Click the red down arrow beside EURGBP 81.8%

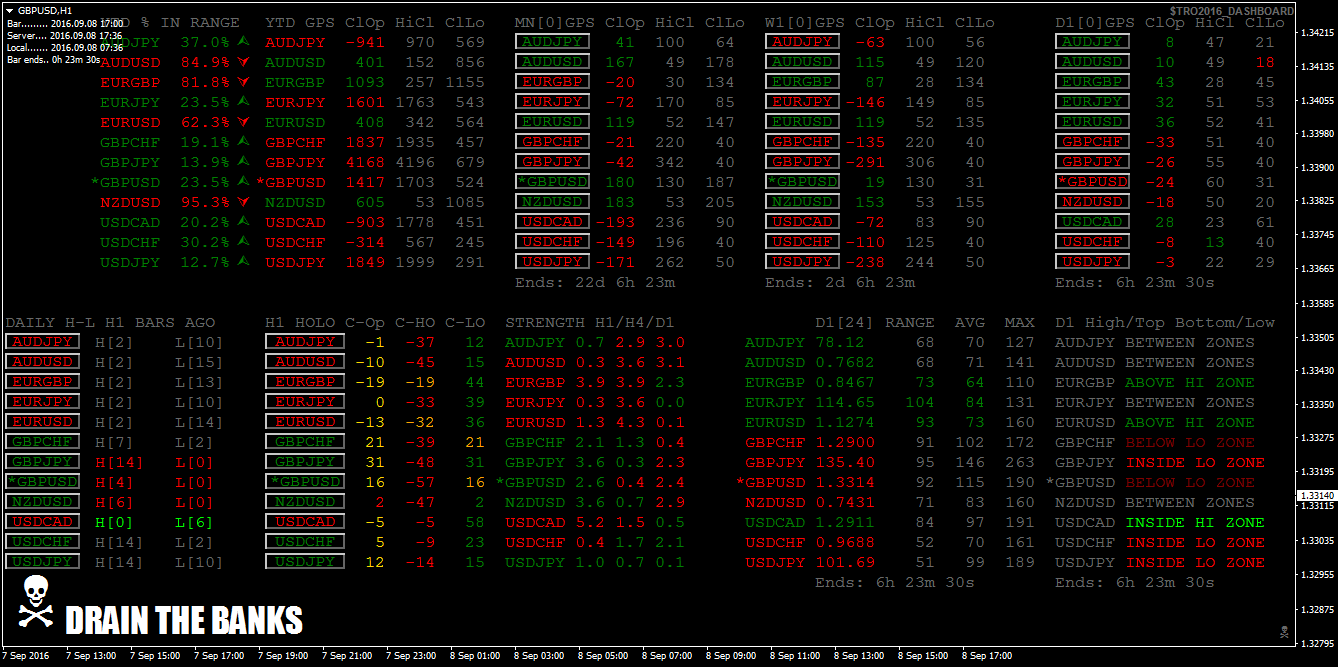[243, 82]
